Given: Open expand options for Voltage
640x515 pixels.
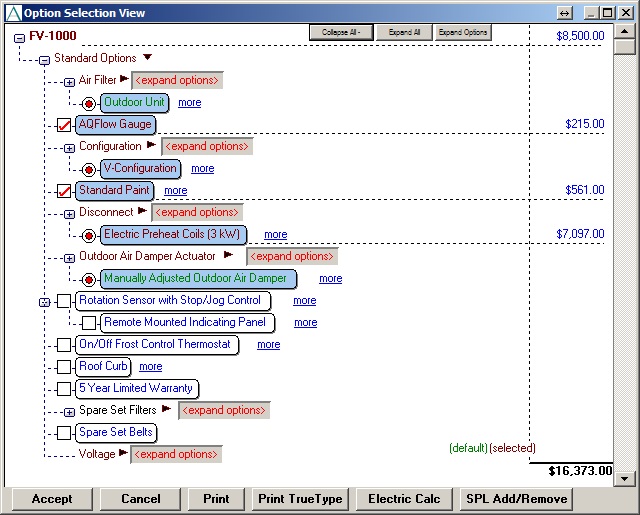Looking at the screenshot, I should 177,454.
